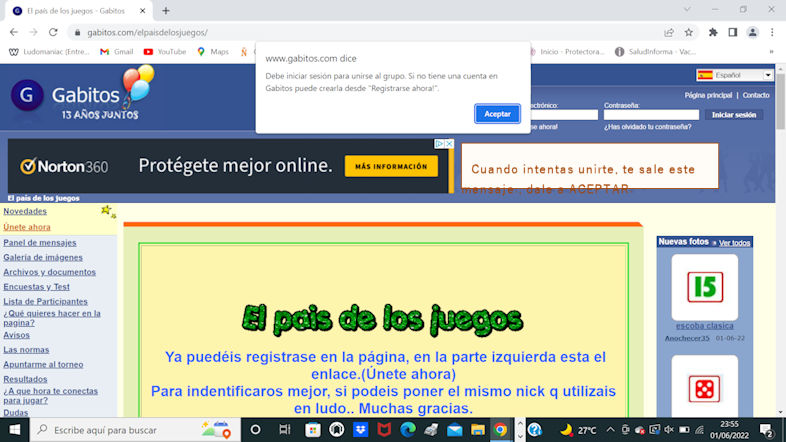Select the El pais de los juegos tab

77,11
